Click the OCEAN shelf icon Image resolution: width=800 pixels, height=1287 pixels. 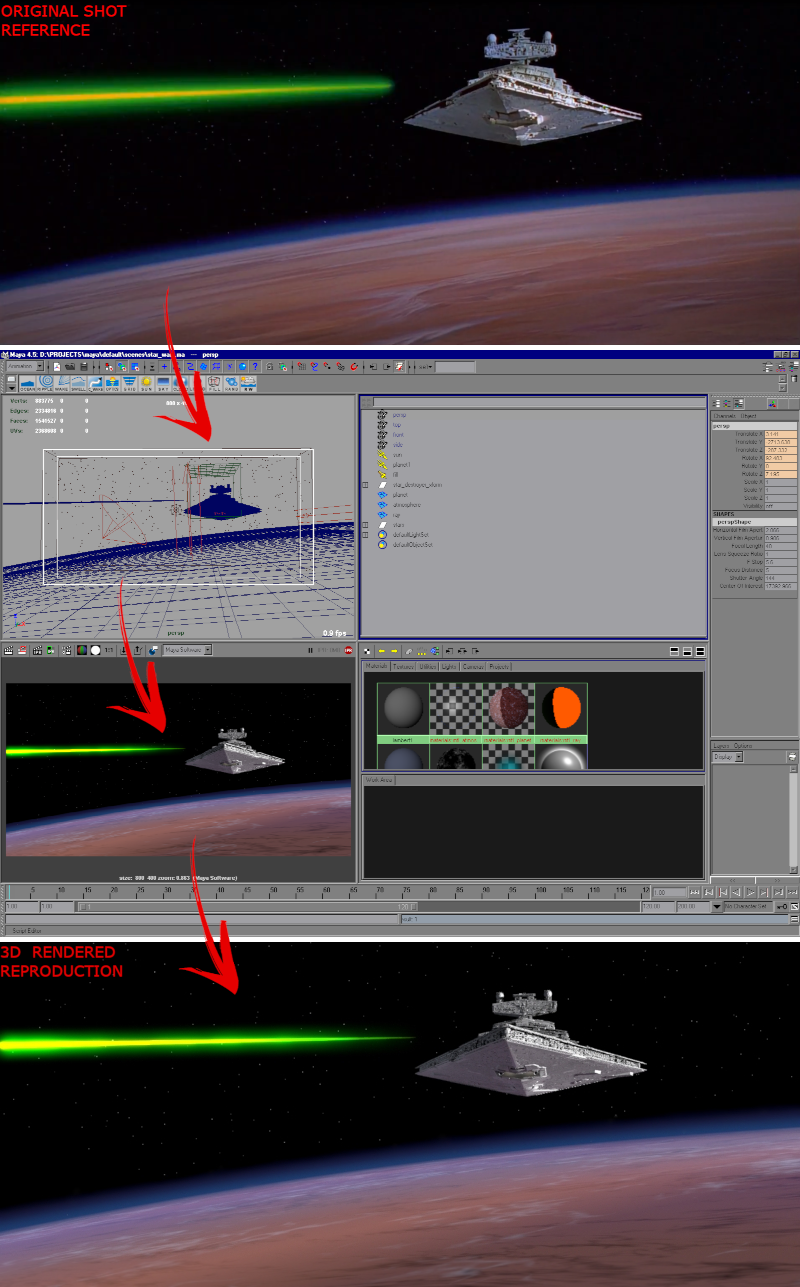point(28,383)
